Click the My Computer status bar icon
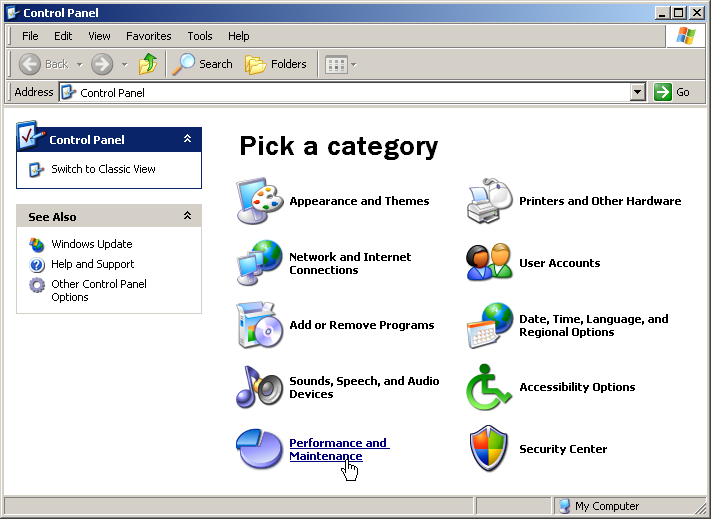The image size is (711, 519). pos(564,506)
